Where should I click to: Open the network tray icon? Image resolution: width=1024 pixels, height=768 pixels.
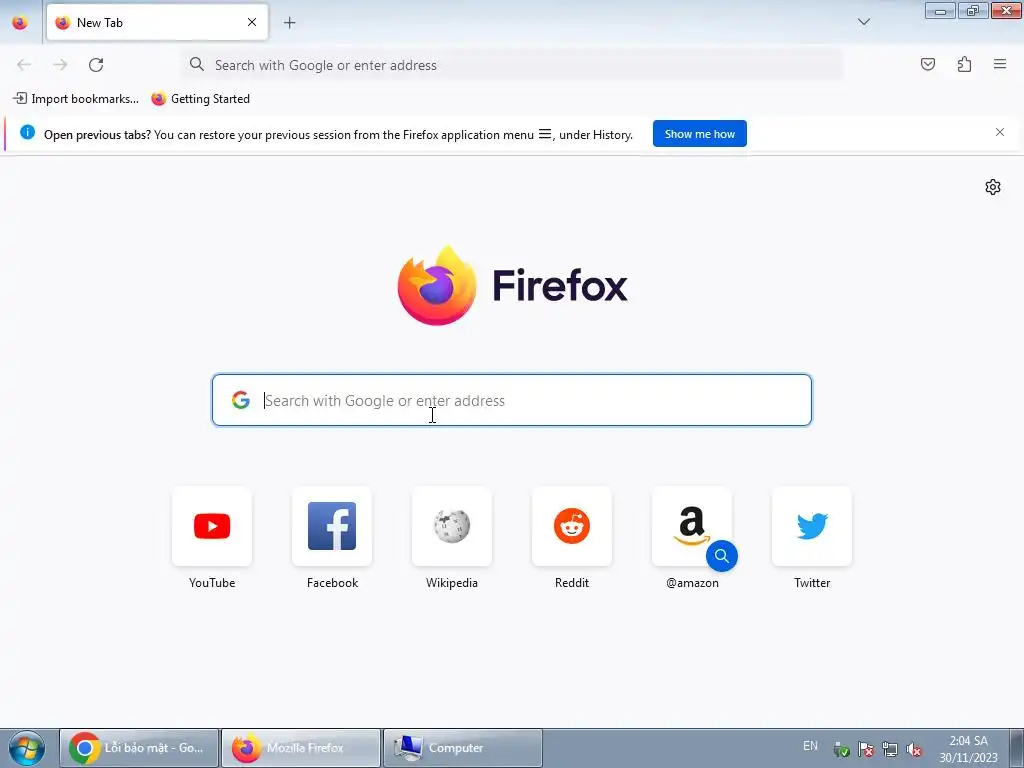pos(889,750)
